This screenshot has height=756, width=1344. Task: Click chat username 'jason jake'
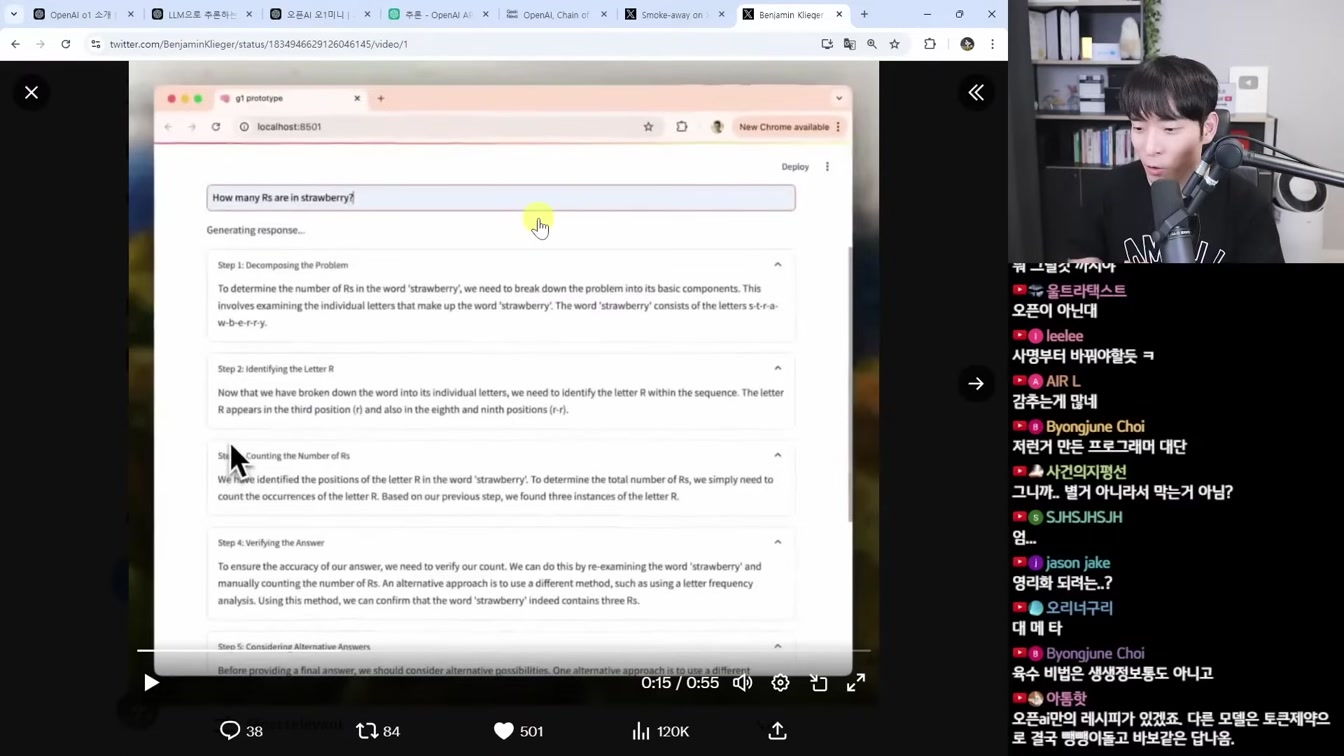1078,563
